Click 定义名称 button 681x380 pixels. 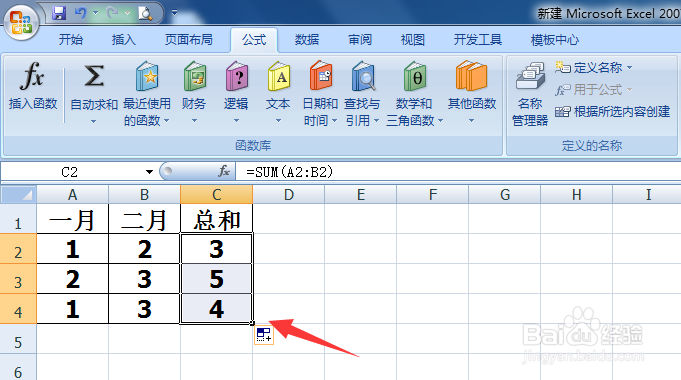[589, 67]
